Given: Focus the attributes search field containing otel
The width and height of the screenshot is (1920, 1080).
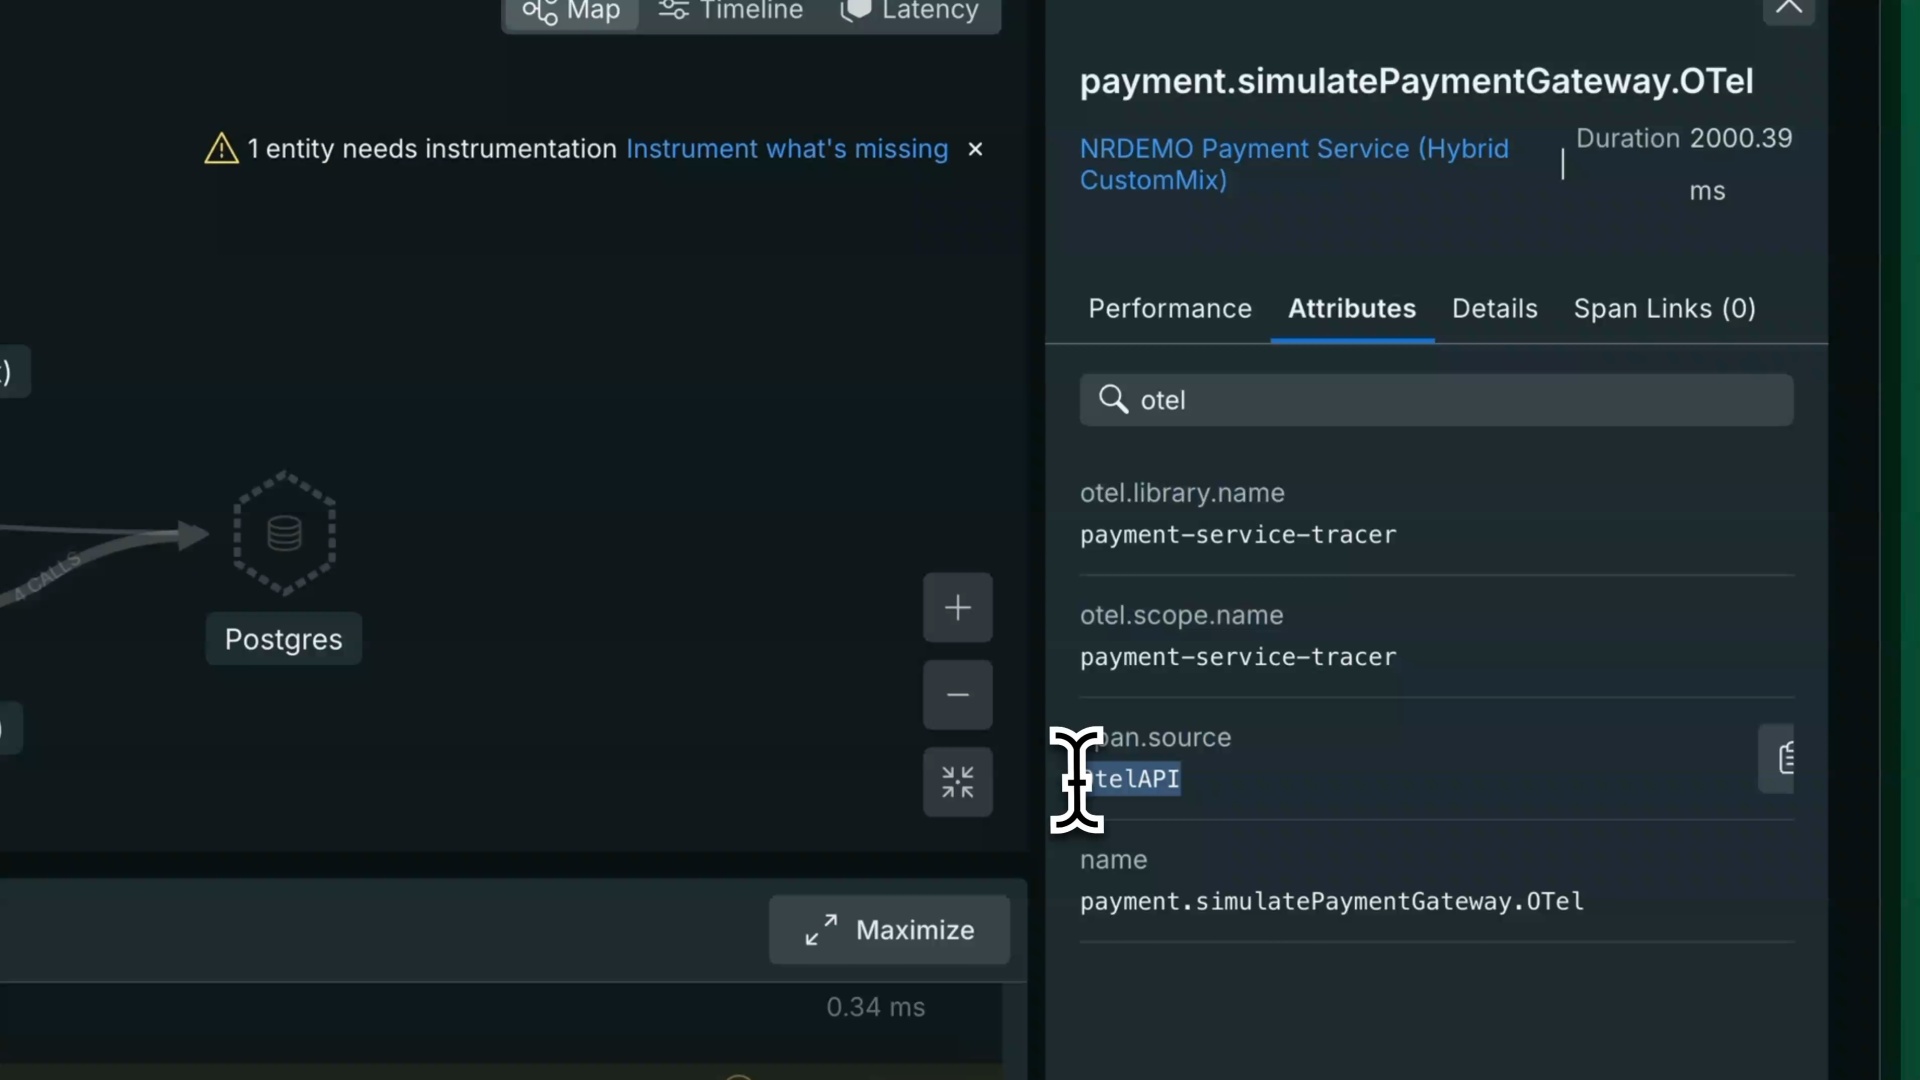Looking at the screenshot, I should click(1436, 400).
